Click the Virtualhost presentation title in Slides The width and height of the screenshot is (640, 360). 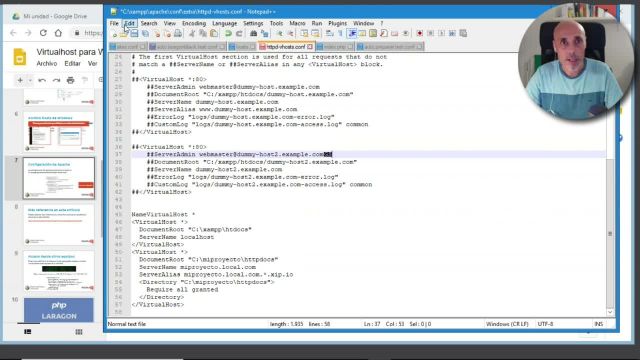point(69,52)
